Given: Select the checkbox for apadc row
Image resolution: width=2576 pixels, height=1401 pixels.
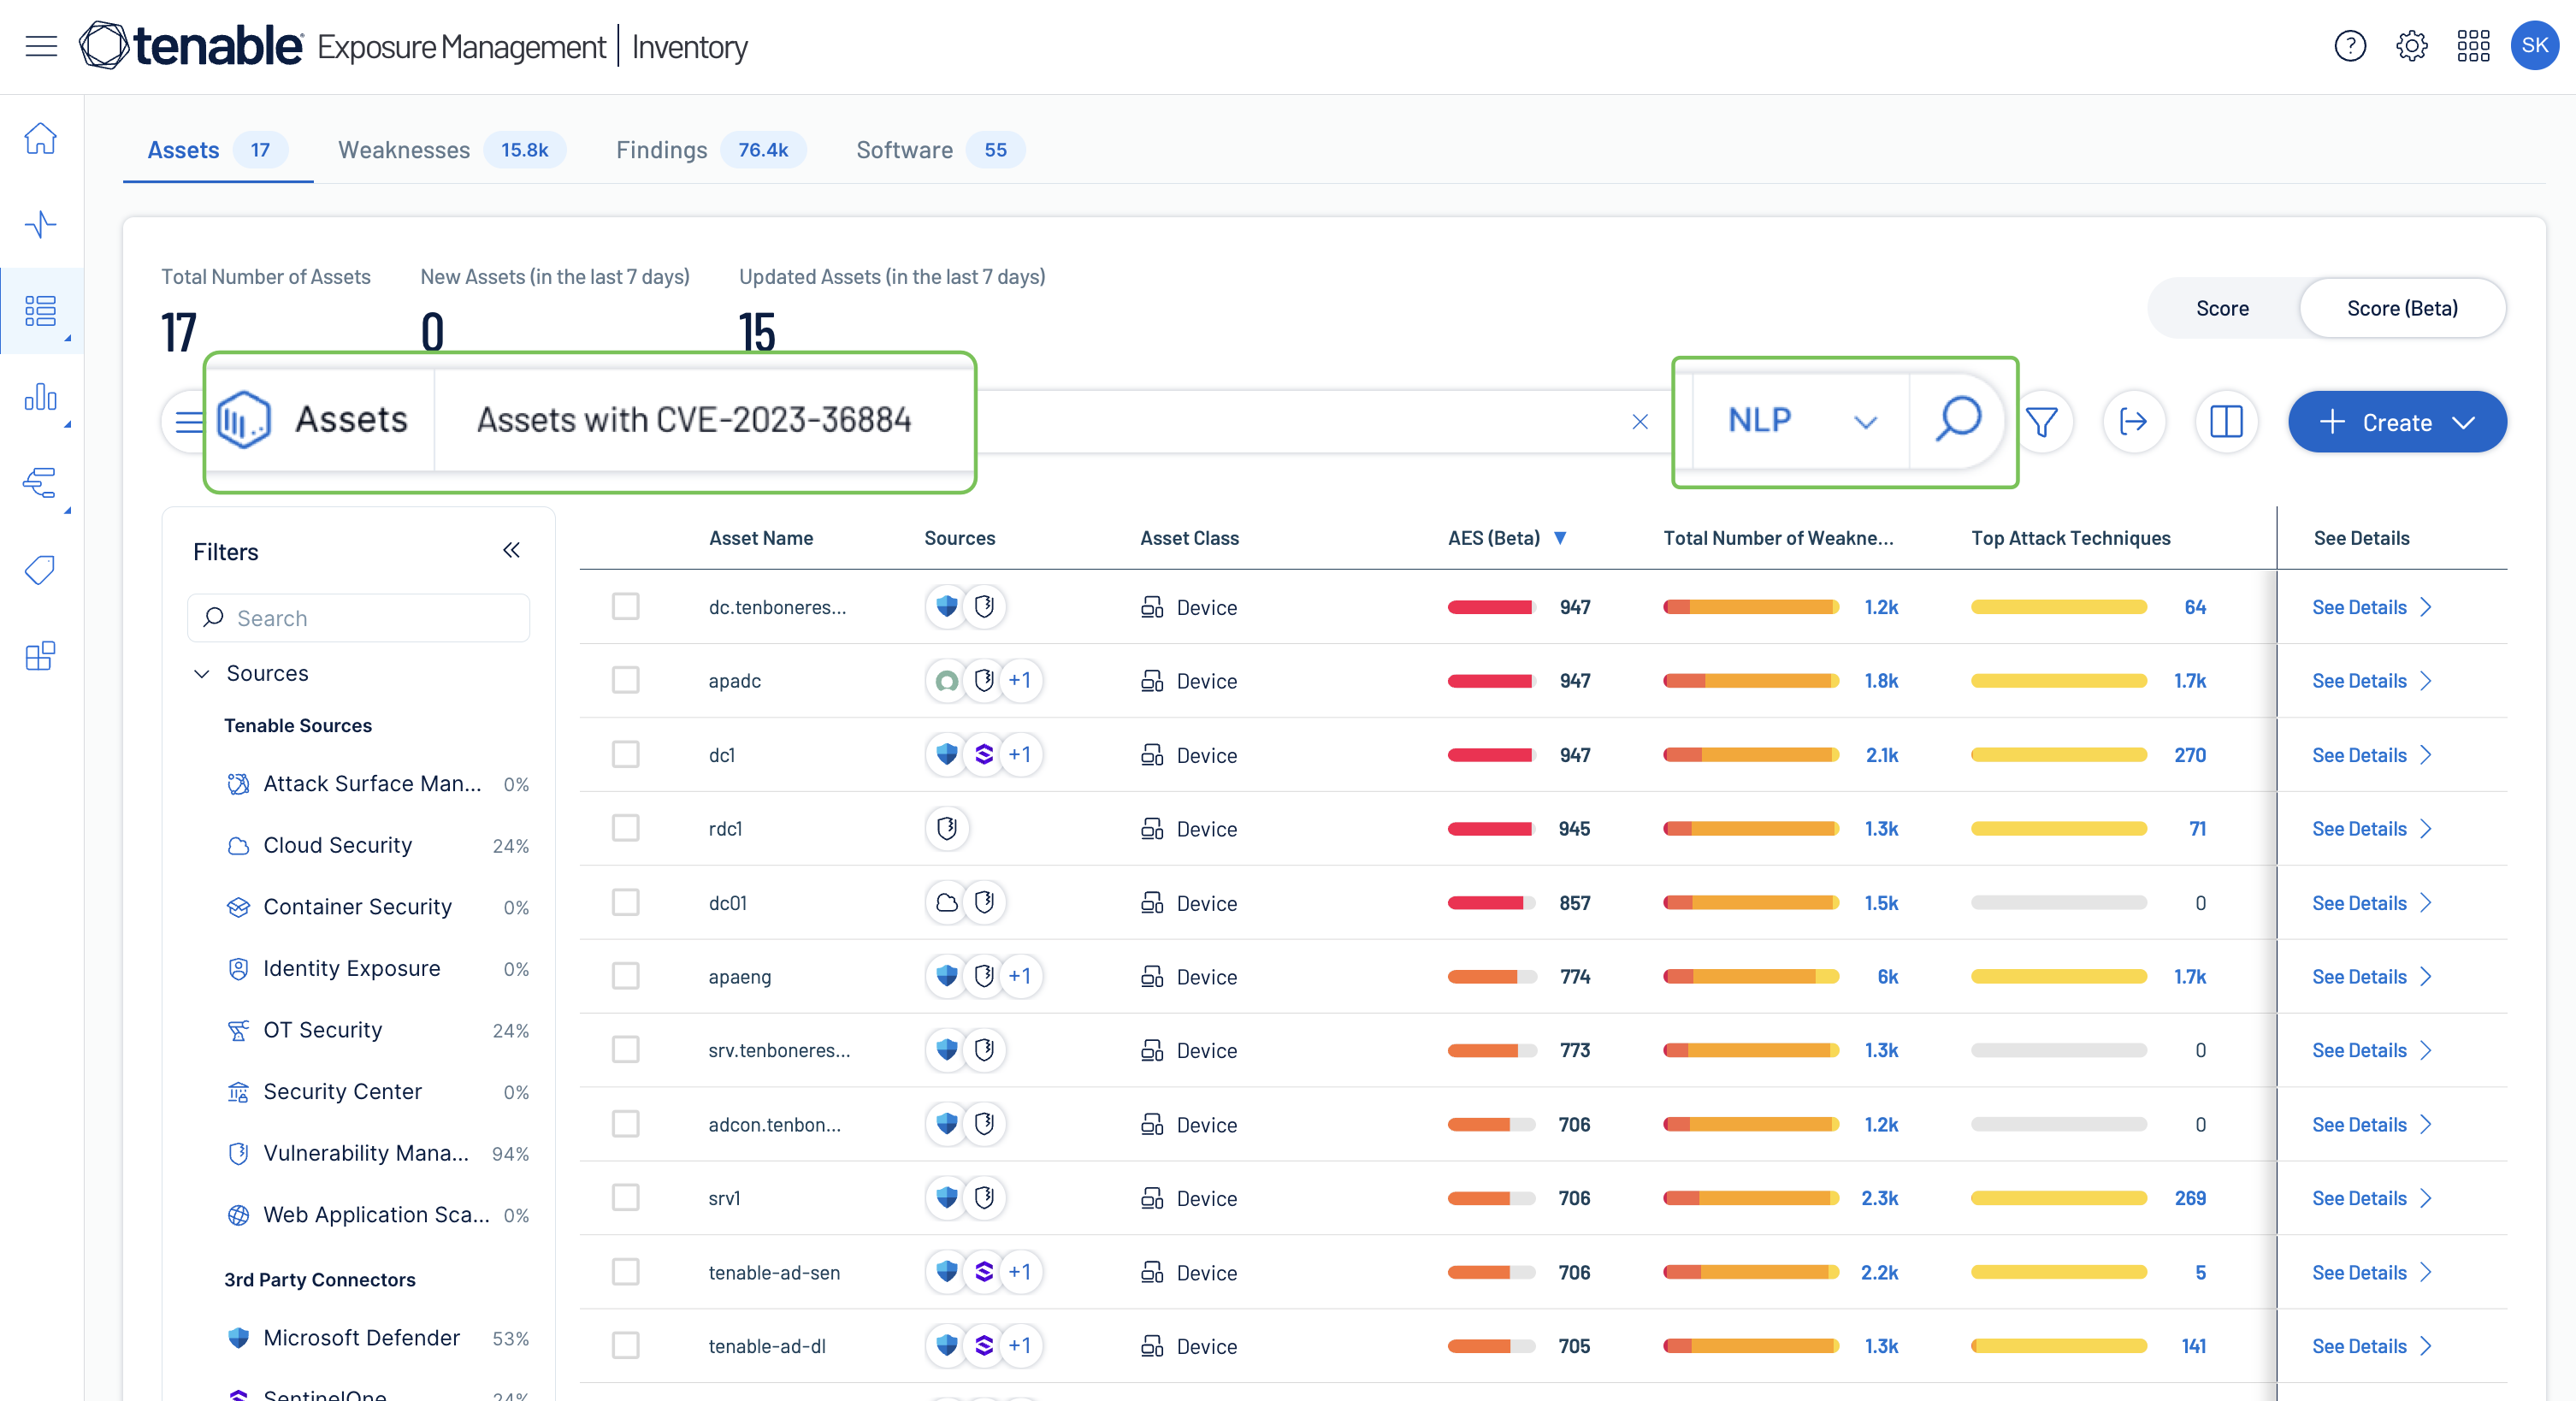Looking at the screenshot, I should (x=625, y=680).
